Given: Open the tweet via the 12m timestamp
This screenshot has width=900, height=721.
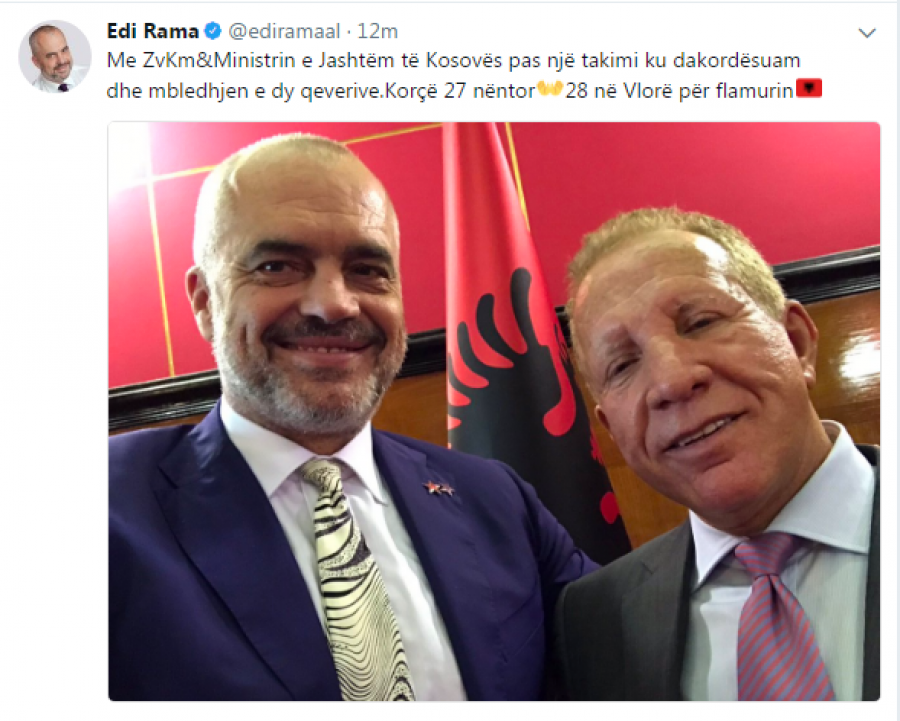Looking at the screenshot, I should [x=377, y=31].
